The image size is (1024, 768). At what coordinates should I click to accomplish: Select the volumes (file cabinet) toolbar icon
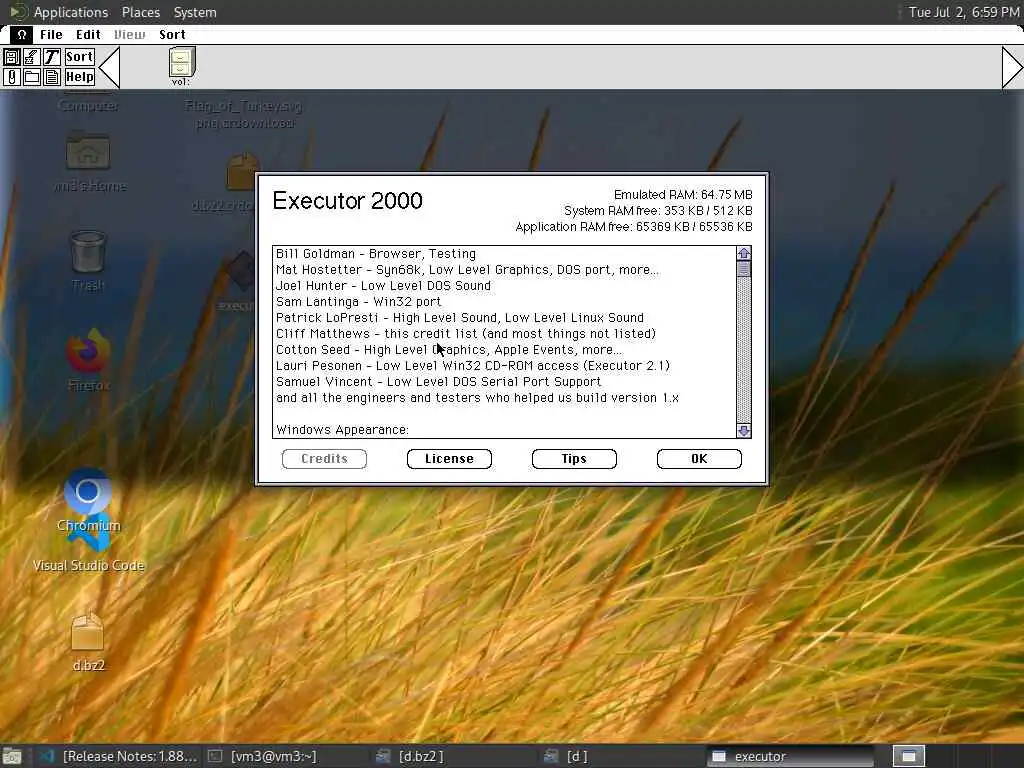pyautogui.click(x=11, y=57)
